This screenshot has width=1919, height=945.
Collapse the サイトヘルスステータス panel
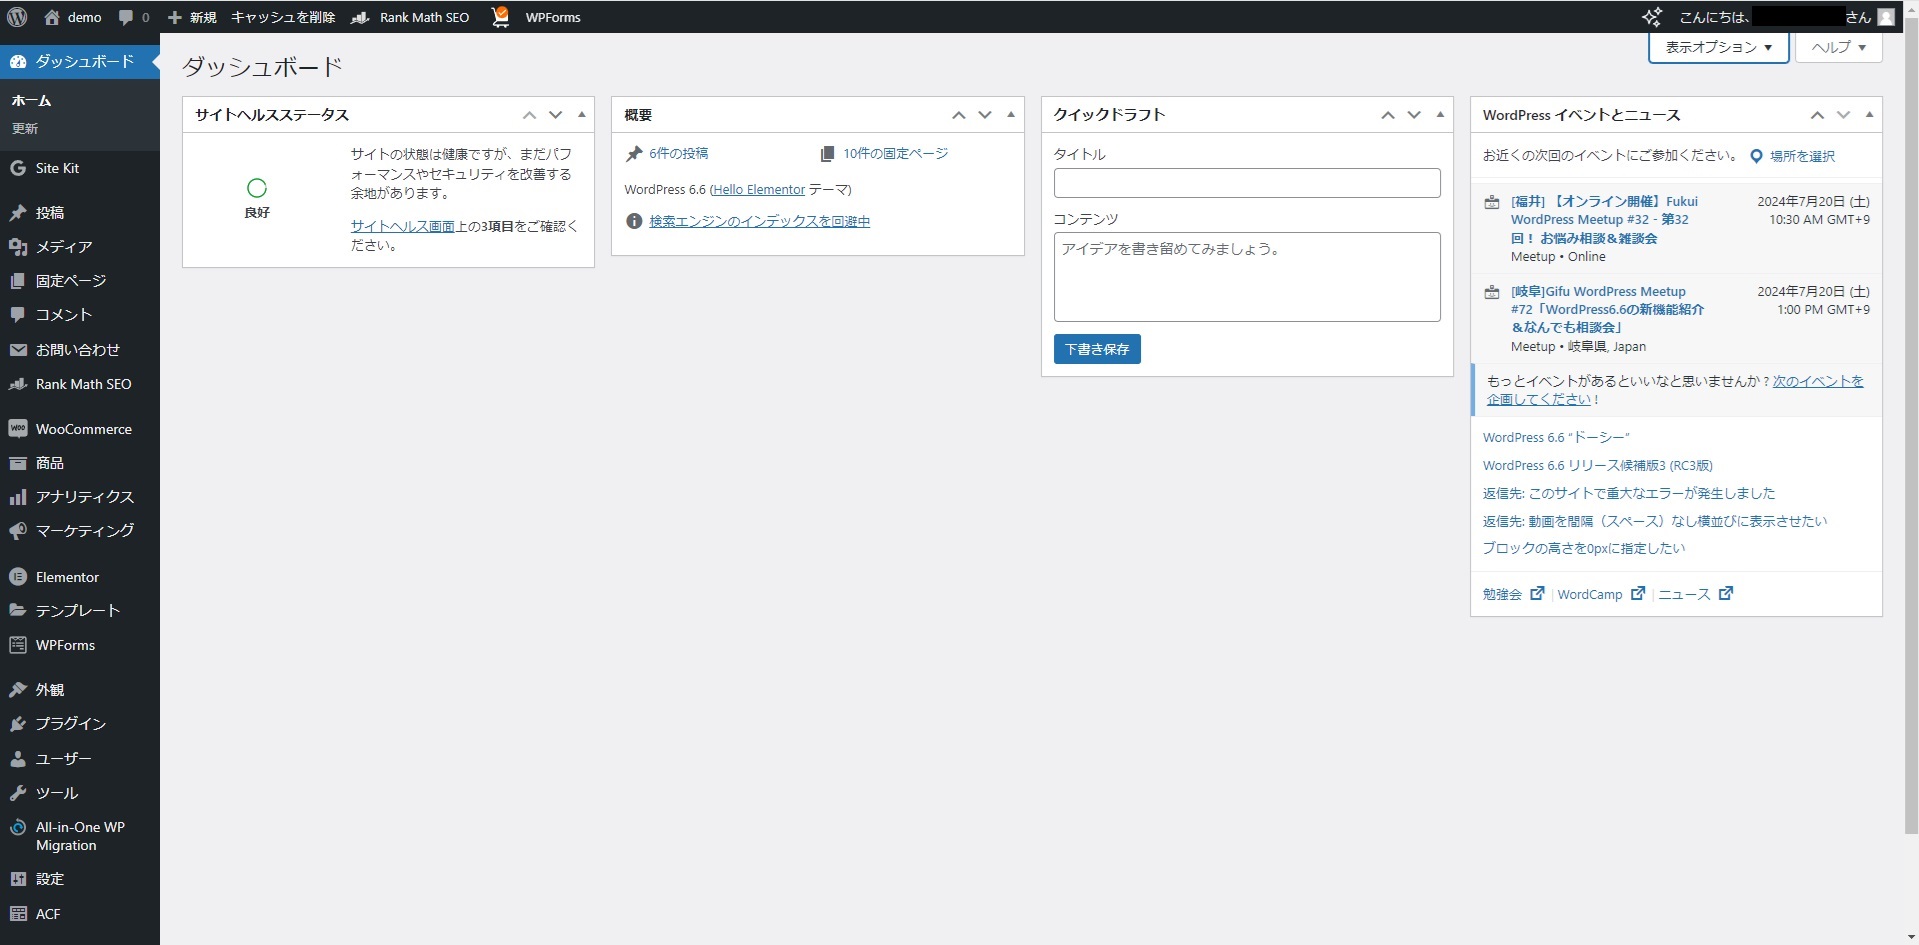[582, 115]
